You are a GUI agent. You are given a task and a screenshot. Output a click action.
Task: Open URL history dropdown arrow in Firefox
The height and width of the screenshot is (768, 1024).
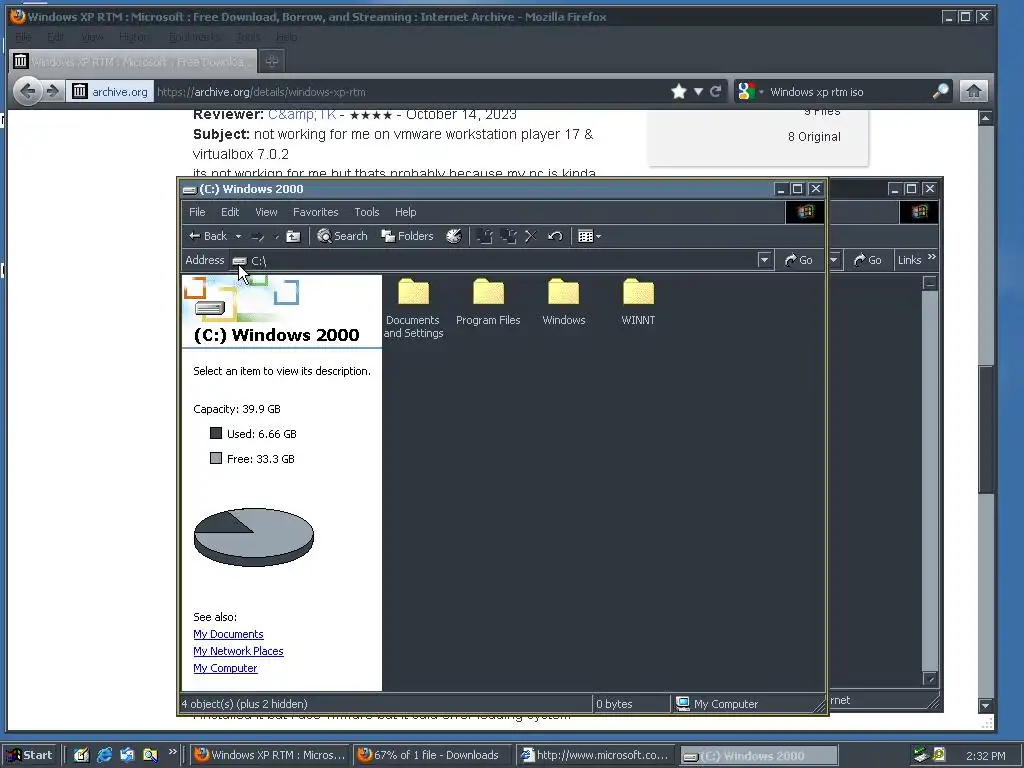pos(698,91)
